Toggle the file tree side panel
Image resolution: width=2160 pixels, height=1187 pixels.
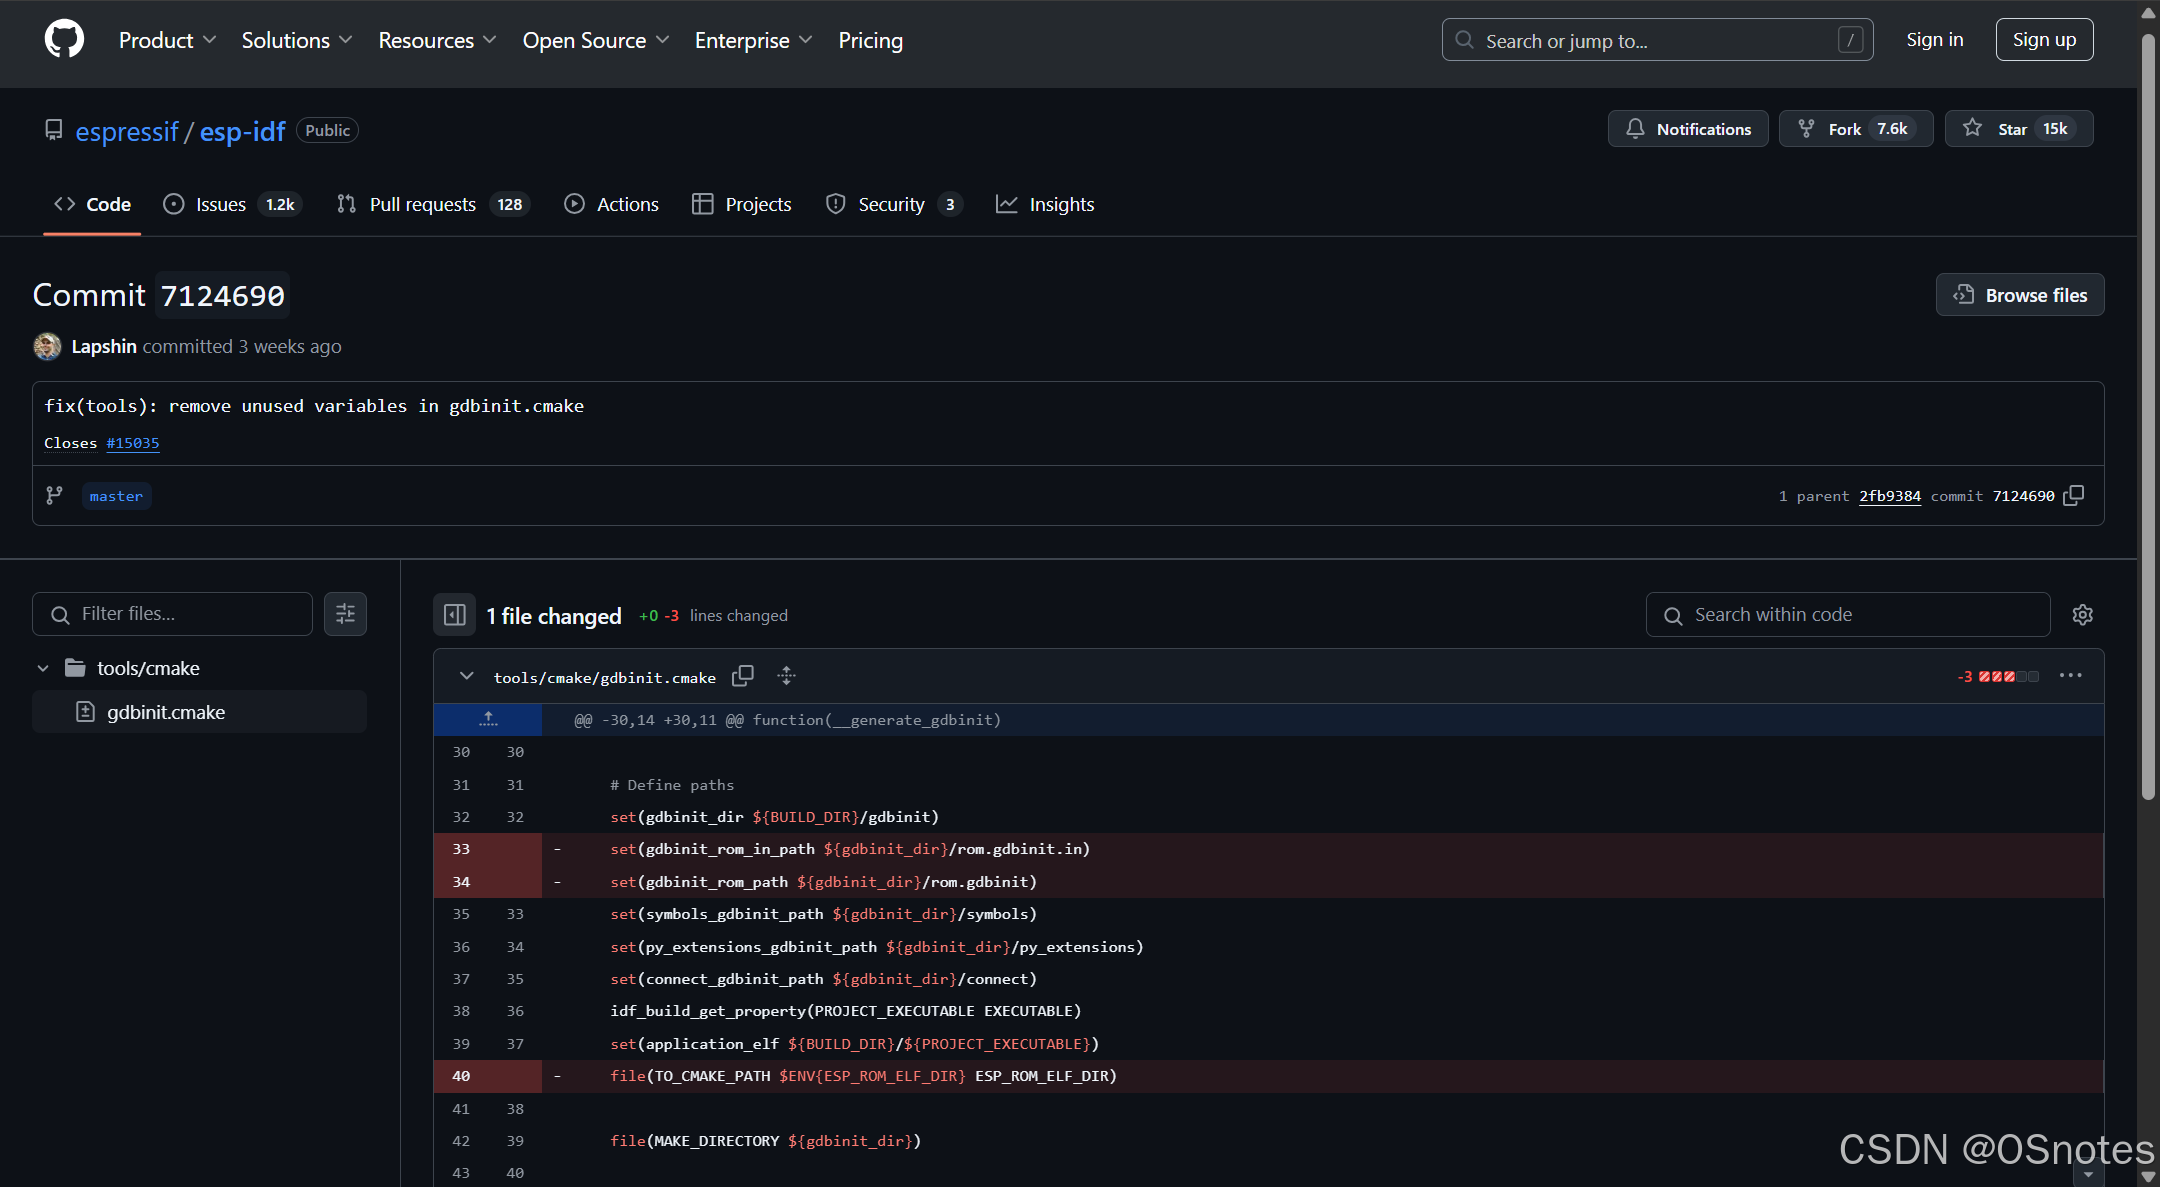pos(454,615)
